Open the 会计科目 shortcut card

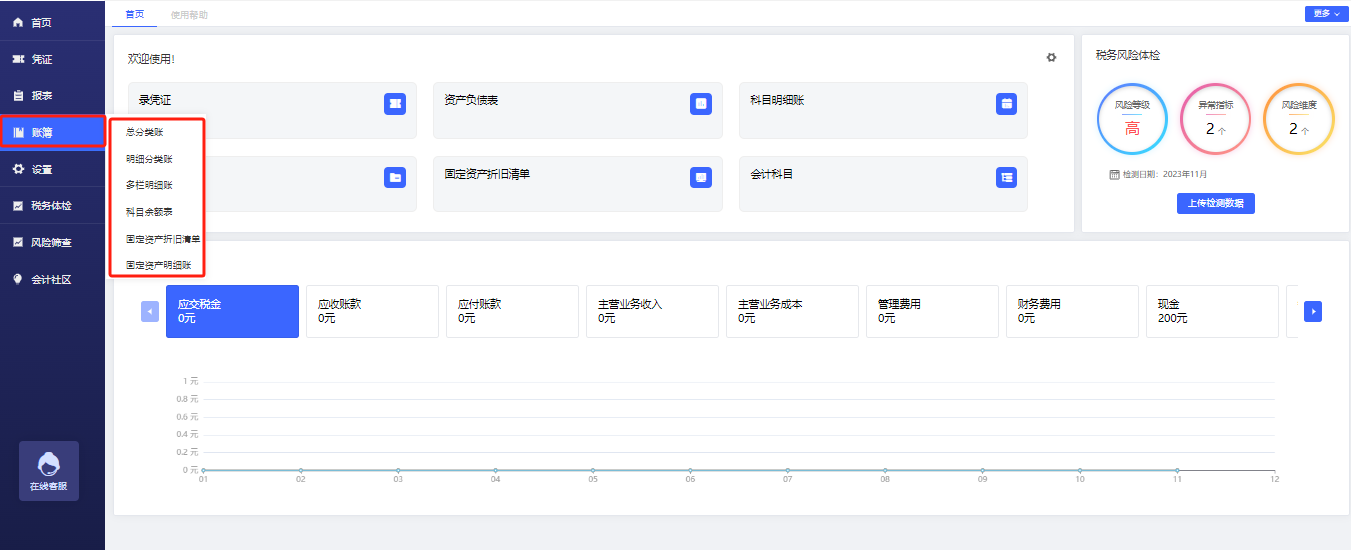[883, 183]
